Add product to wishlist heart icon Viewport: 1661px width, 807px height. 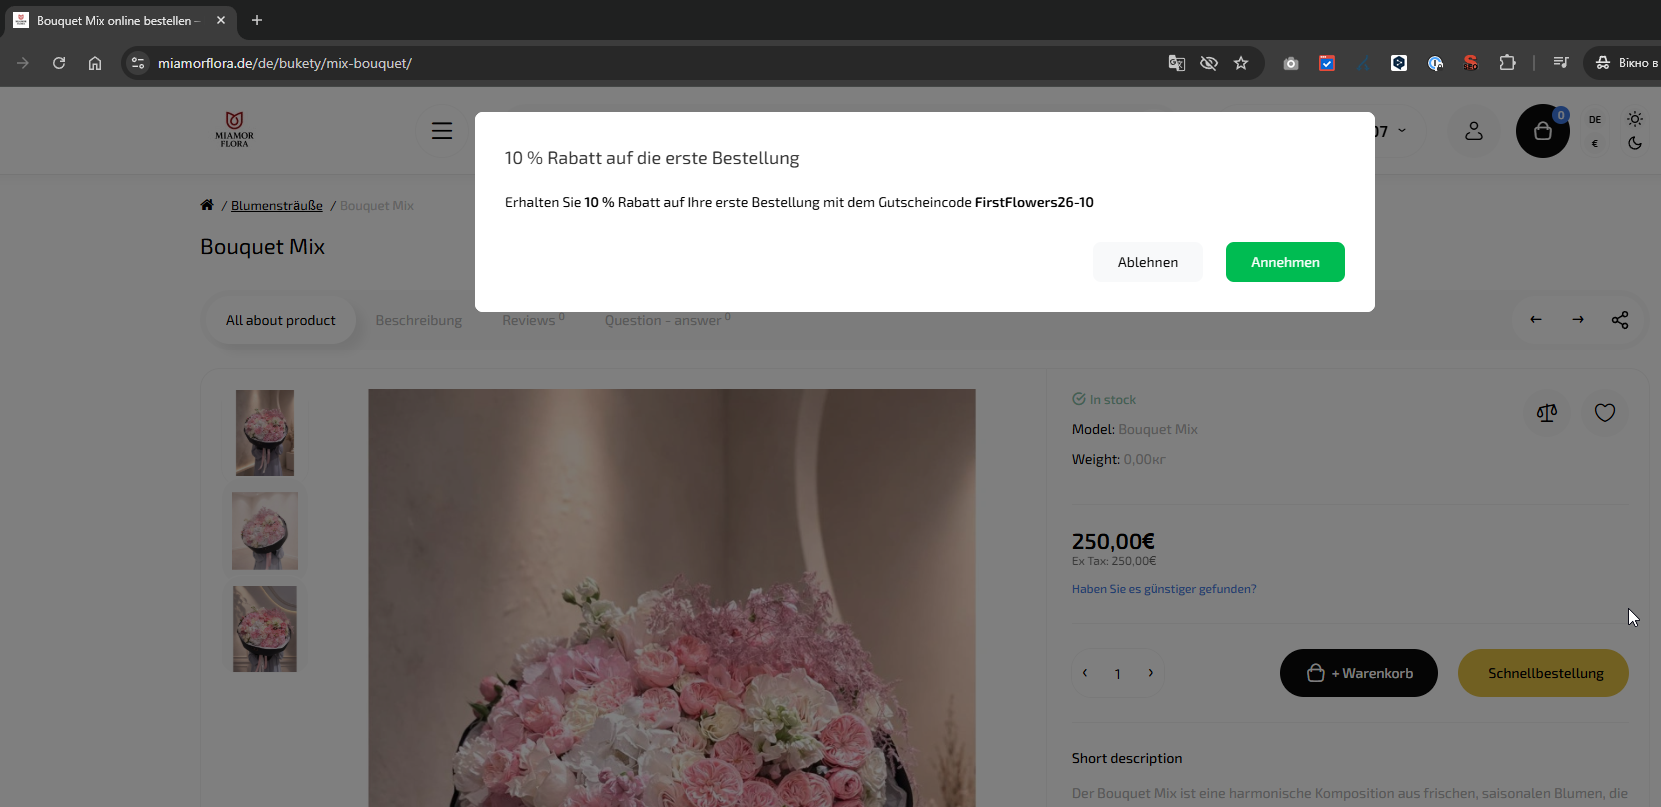tap(1605, 412)
